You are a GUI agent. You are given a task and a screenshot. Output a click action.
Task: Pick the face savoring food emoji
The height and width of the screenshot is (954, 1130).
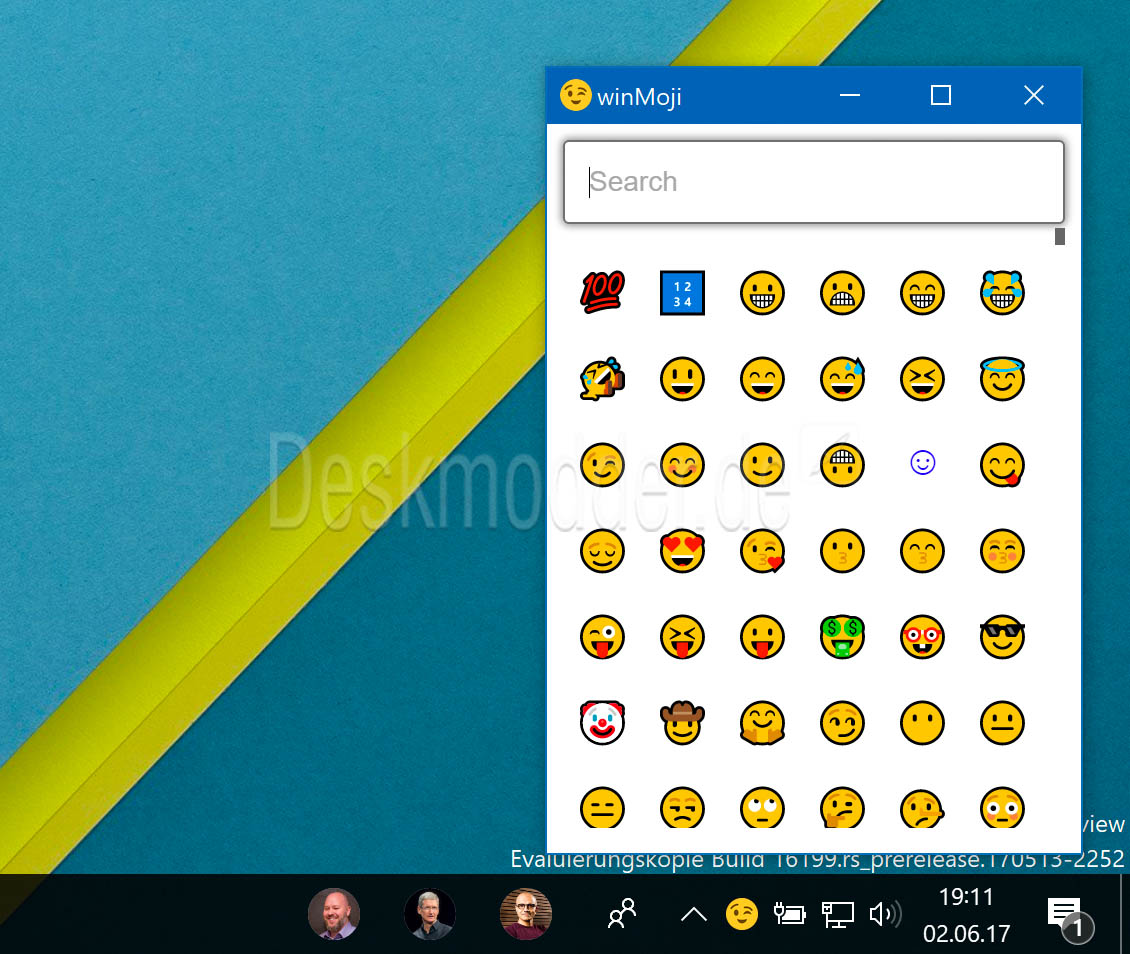(x=1002, y=465)
